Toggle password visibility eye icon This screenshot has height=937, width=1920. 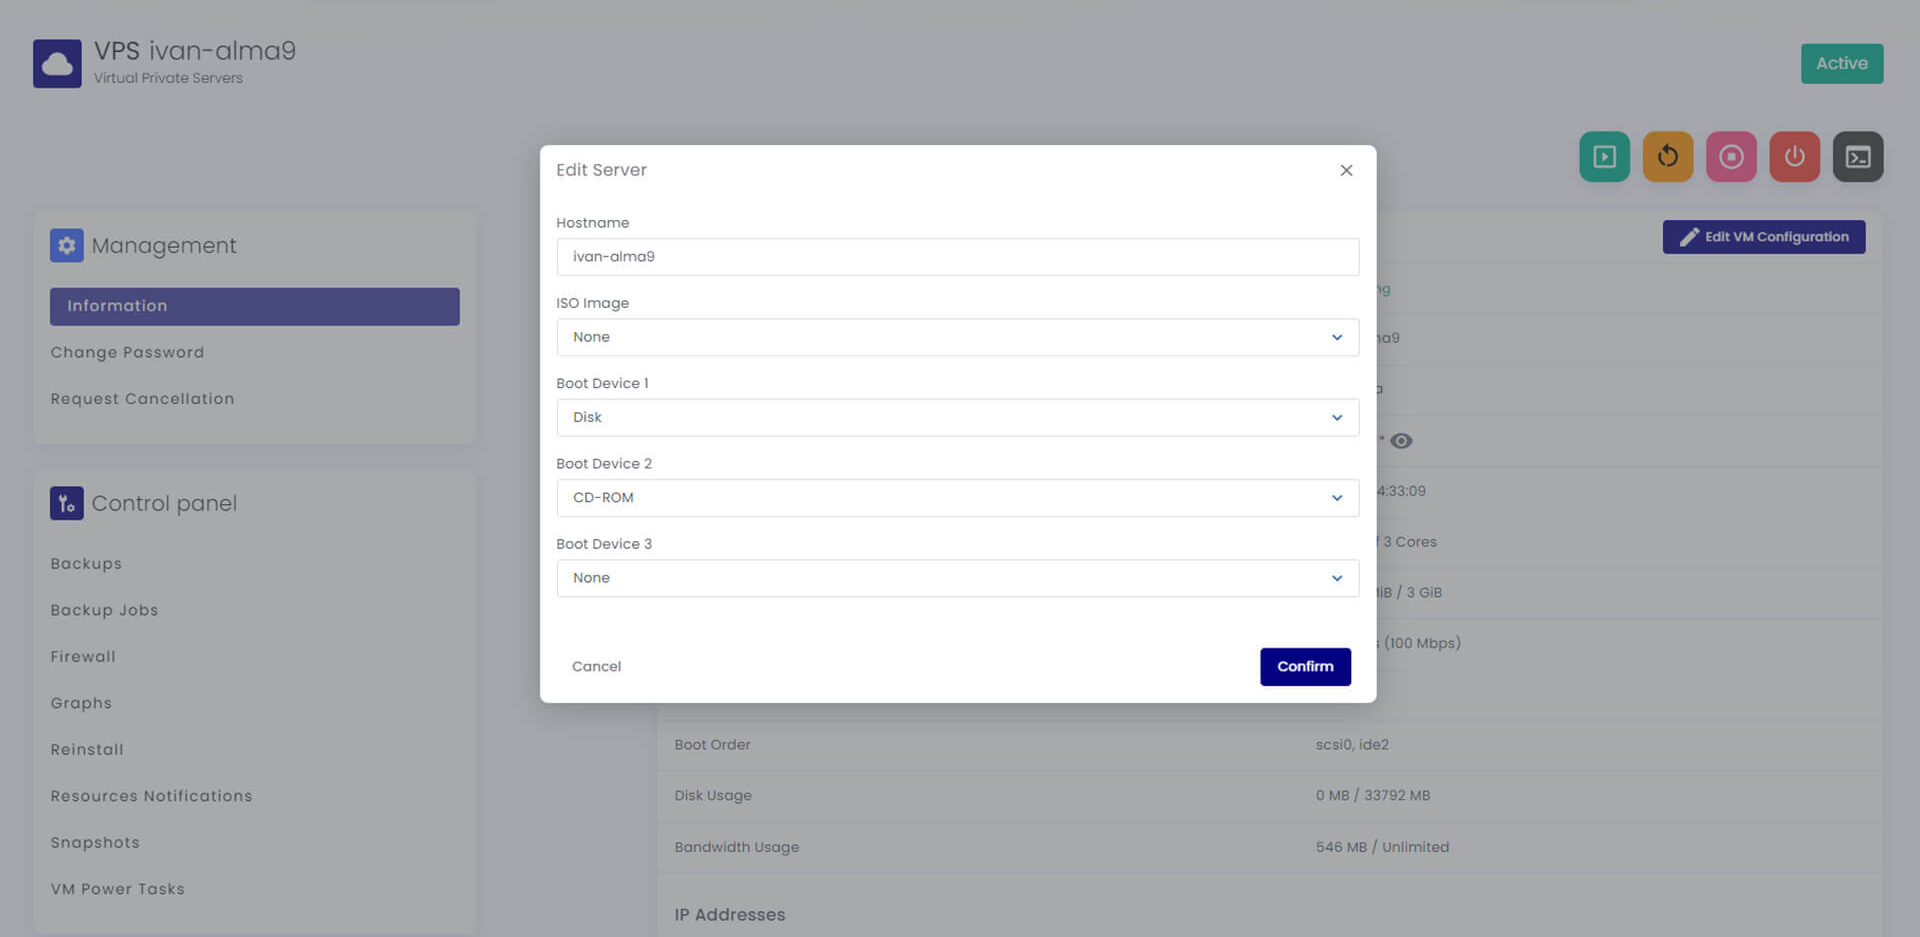point(1401,441)
